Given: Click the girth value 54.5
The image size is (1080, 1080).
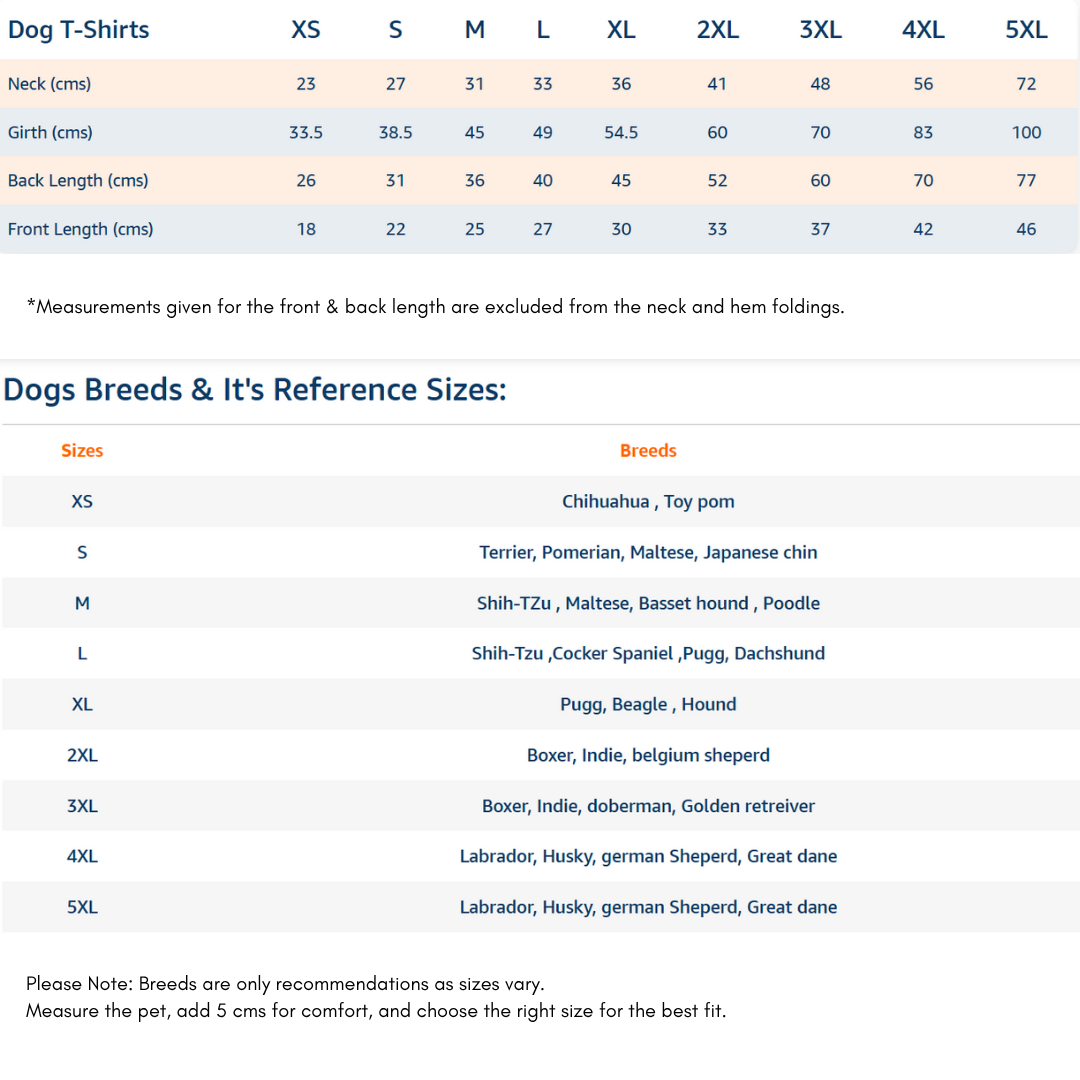Looking at the screenshot, I should coord(621,132).
